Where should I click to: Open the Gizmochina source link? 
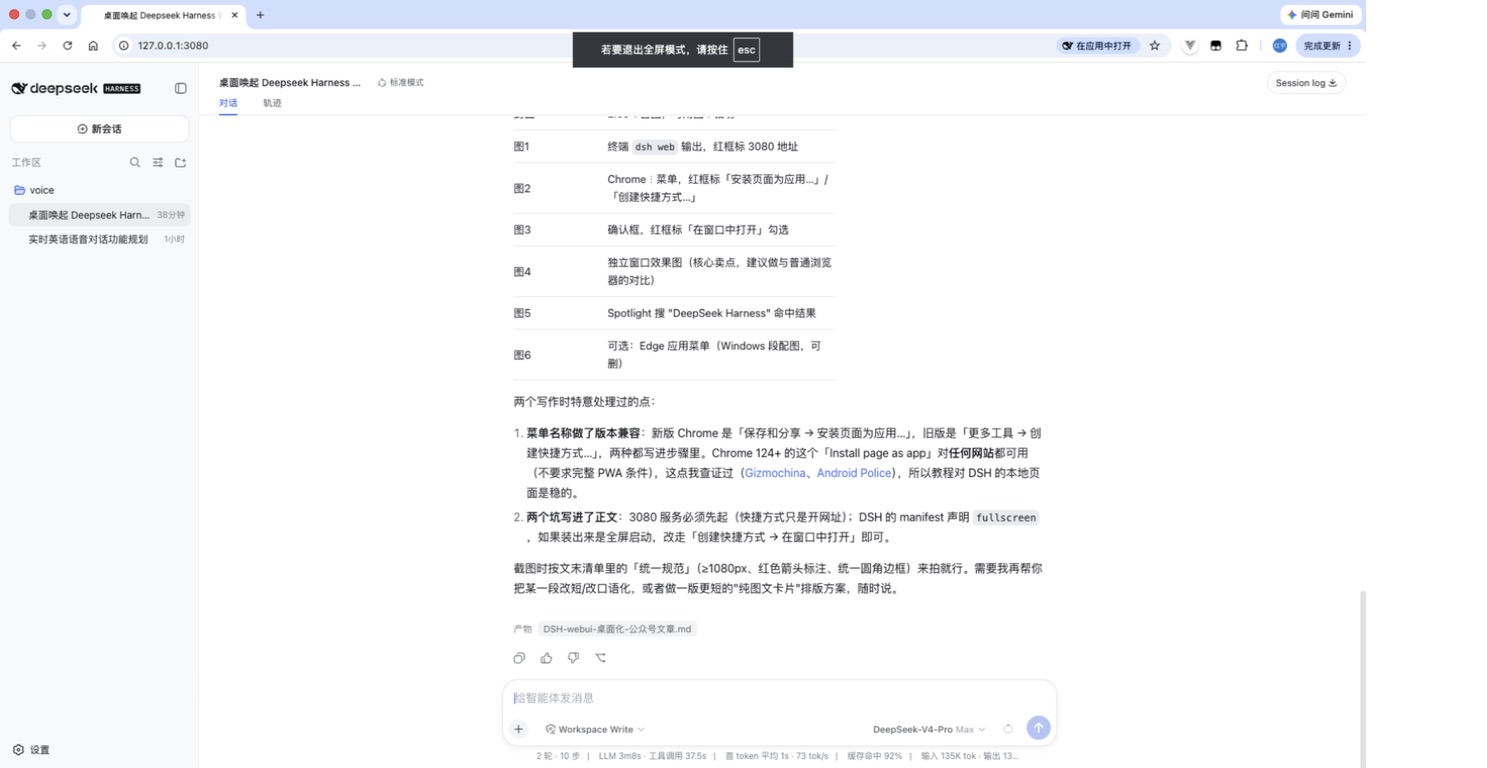775,473
